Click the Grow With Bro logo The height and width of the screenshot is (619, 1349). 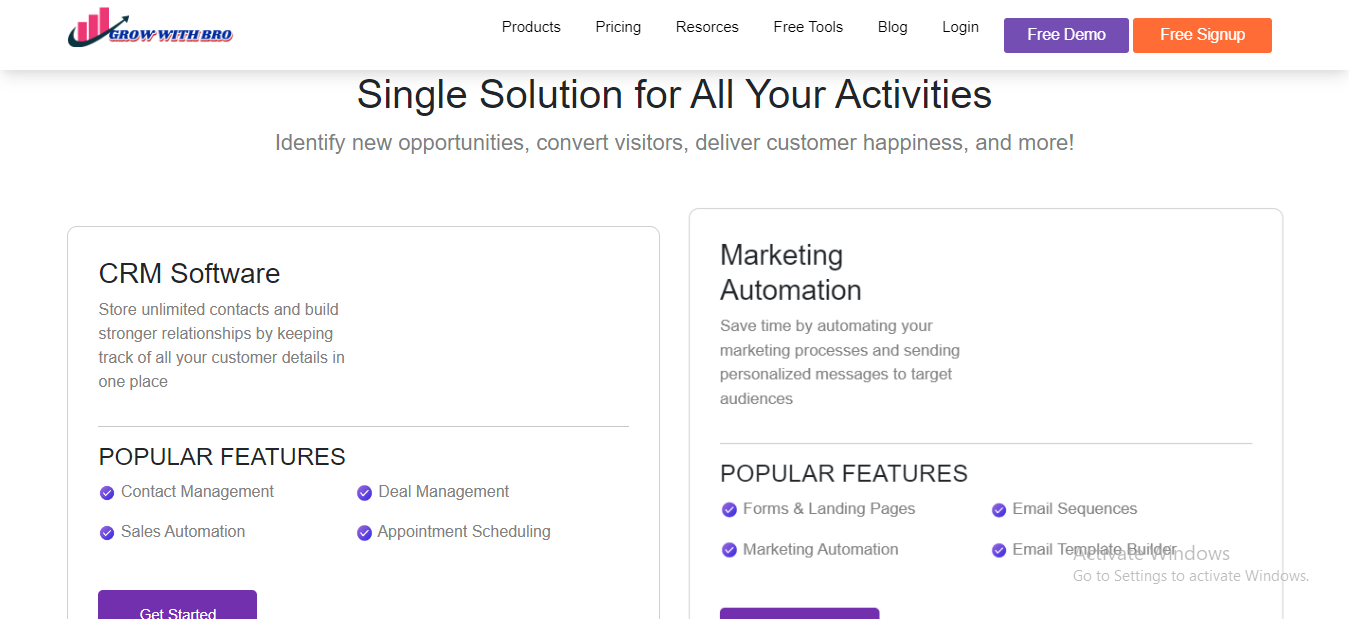point(150,29)
